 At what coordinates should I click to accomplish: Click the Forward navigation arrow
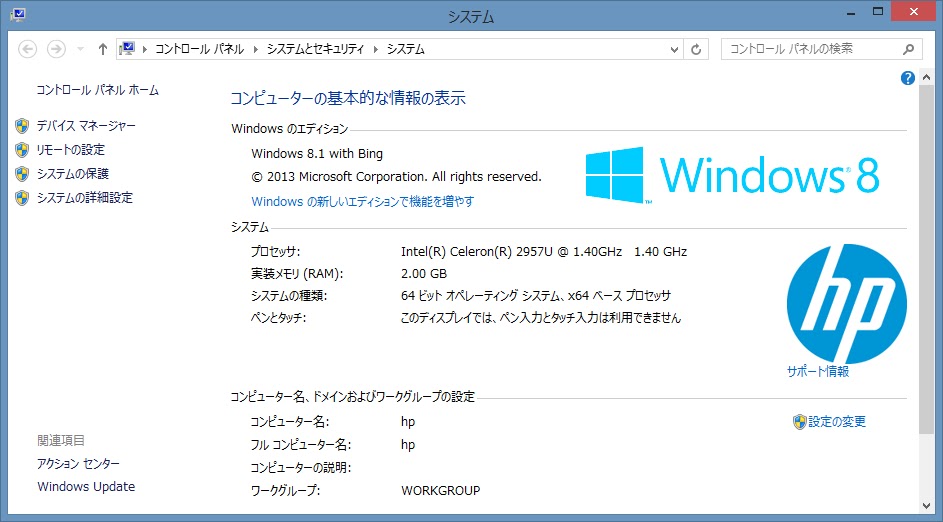coord(56,49)
